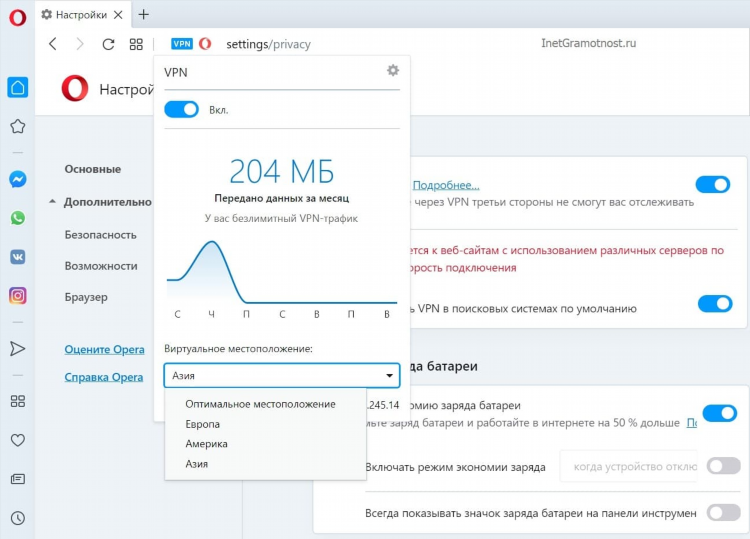
Task: Open virtual location dropdown showing Азия
Action: (282, 375)
